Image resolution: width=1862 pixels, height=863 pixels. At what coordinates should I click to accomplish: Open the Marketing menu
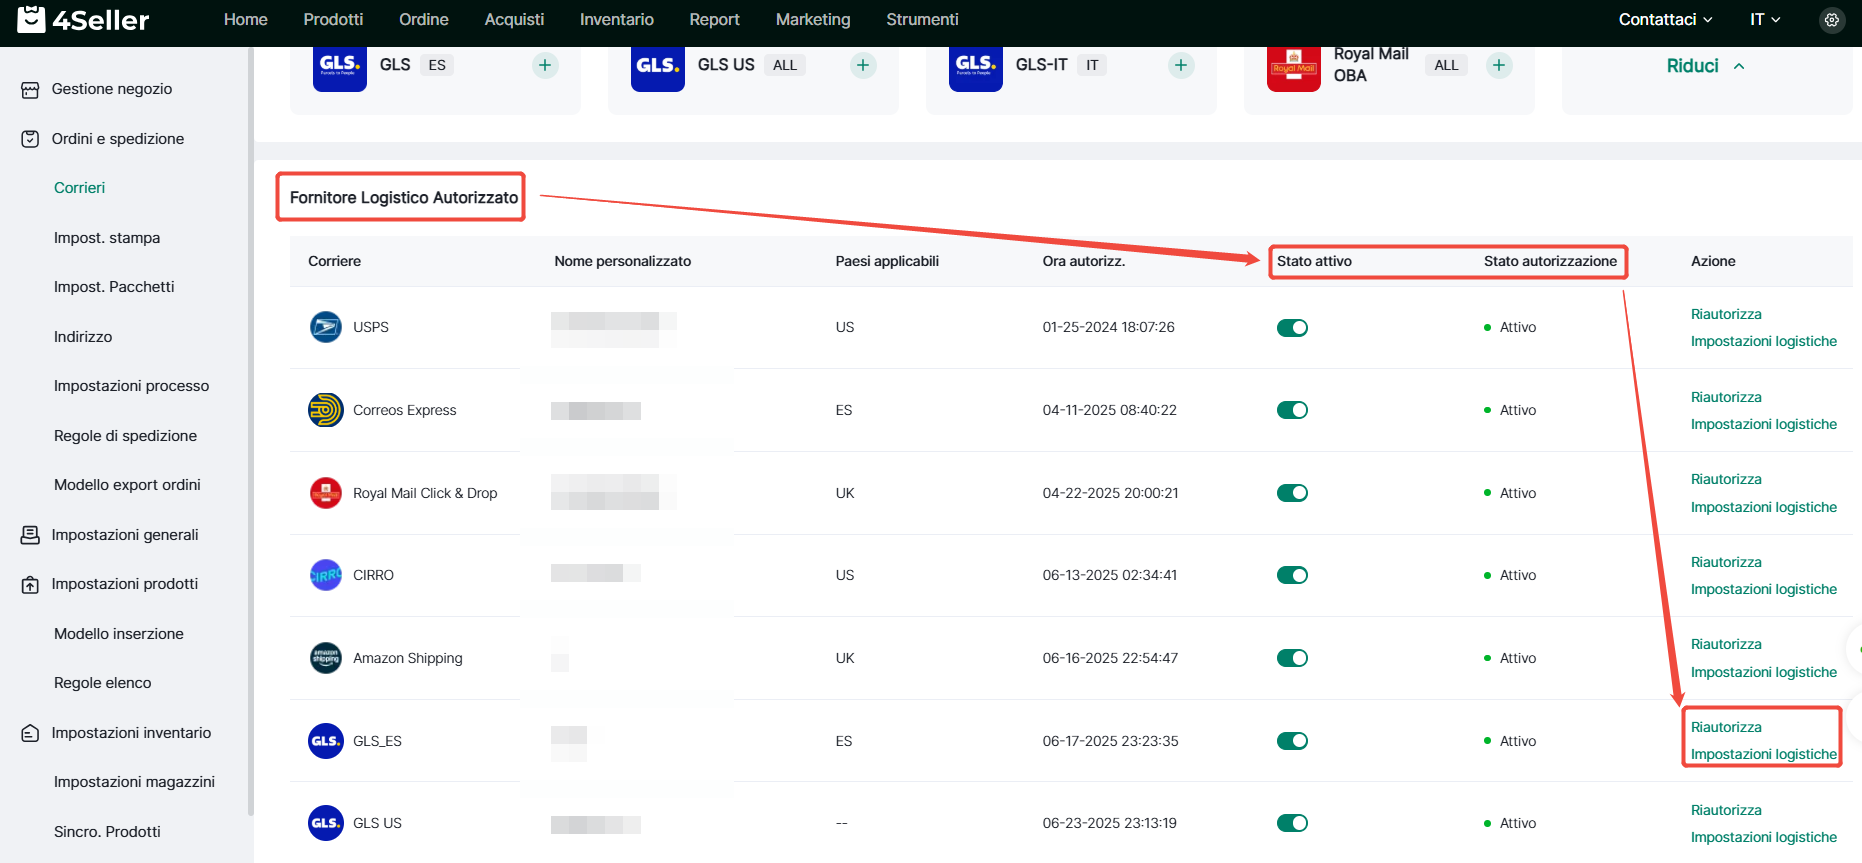click(x=813, y=20)
